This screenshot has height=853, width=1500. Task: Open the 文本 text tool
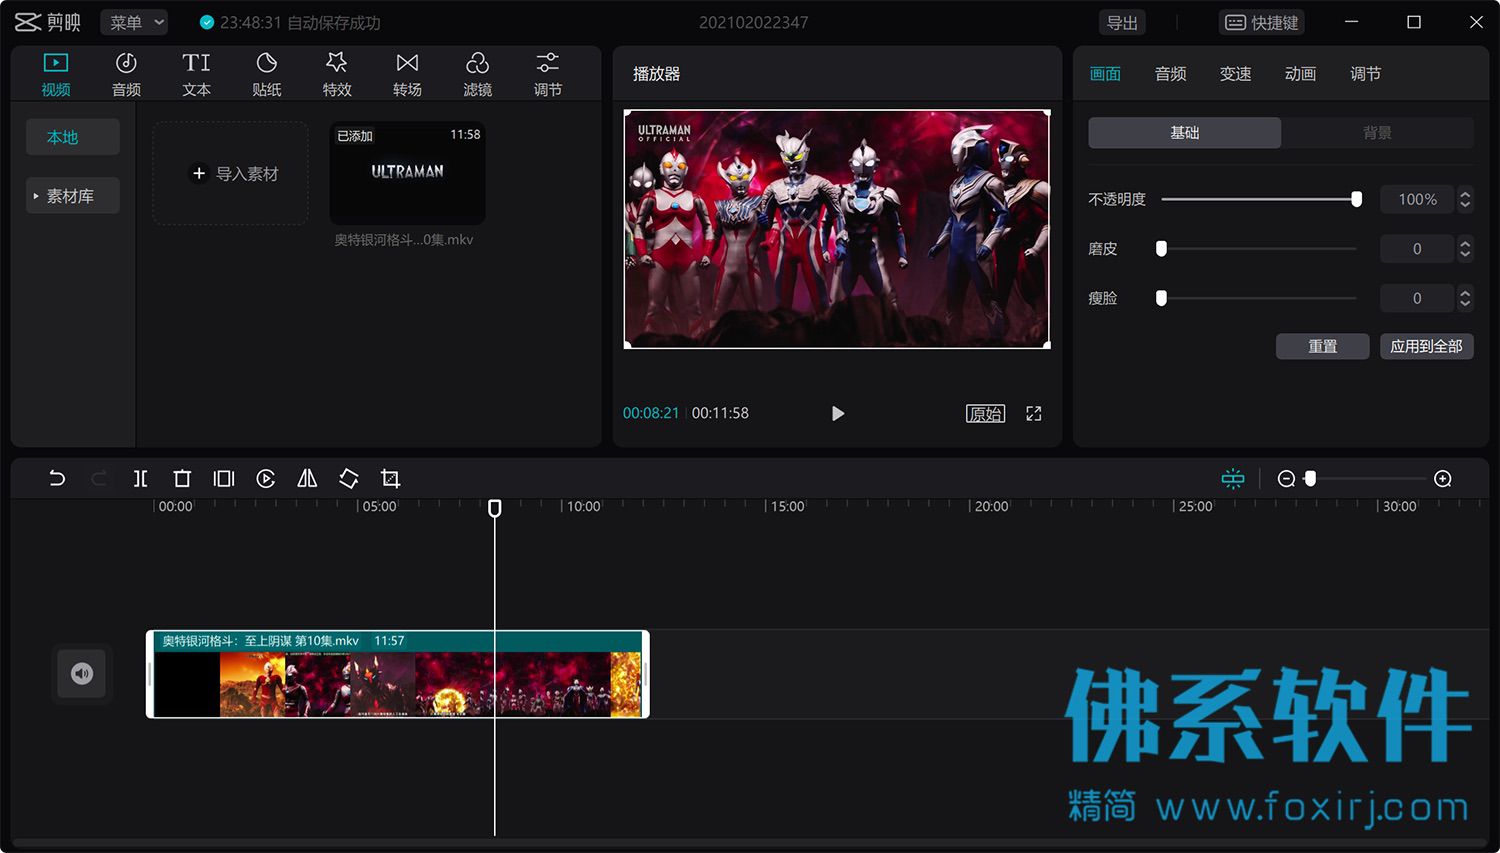click(x=196, y=74)
